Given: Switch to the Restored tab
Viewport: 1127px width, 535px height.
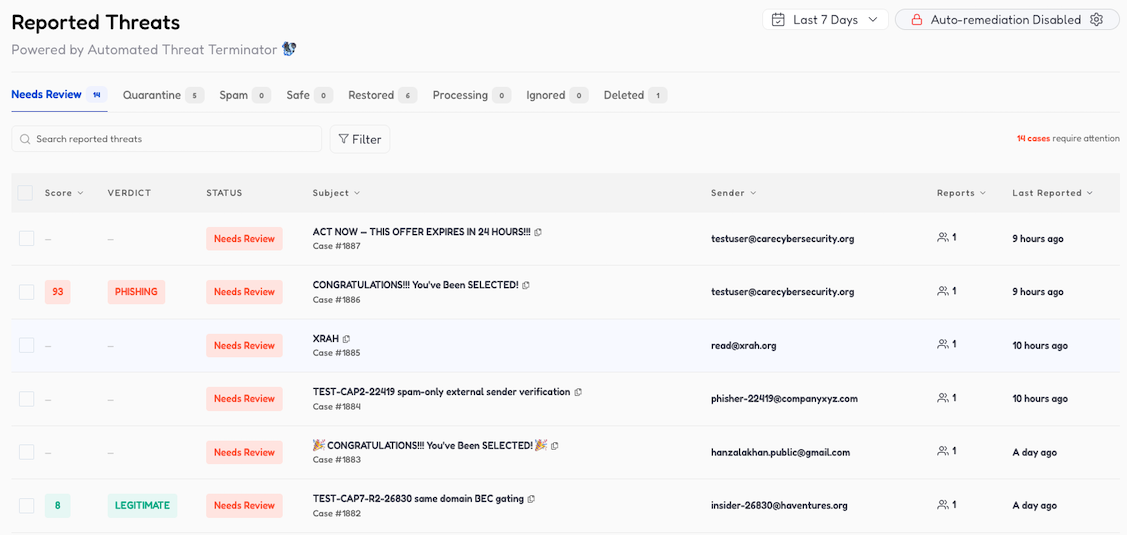Looking at the screenshot, I should point(382,95).
